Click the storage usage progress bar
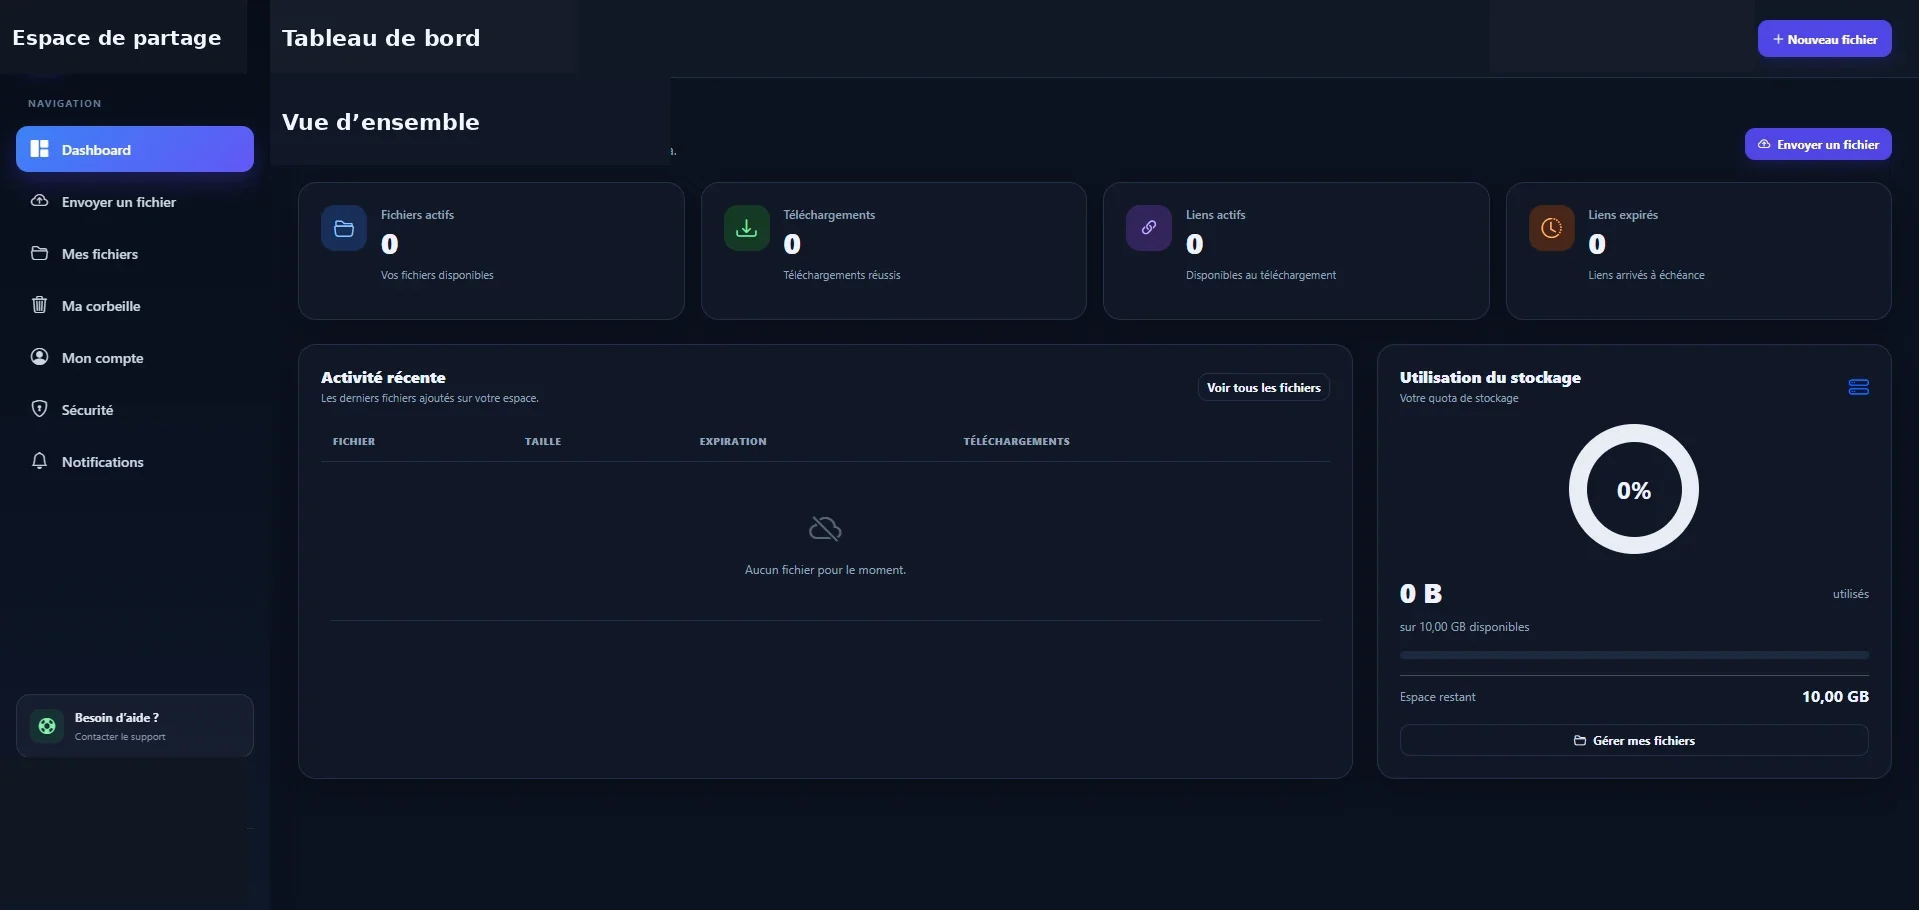The image size is (1919, 910). tap(1634, 655)
